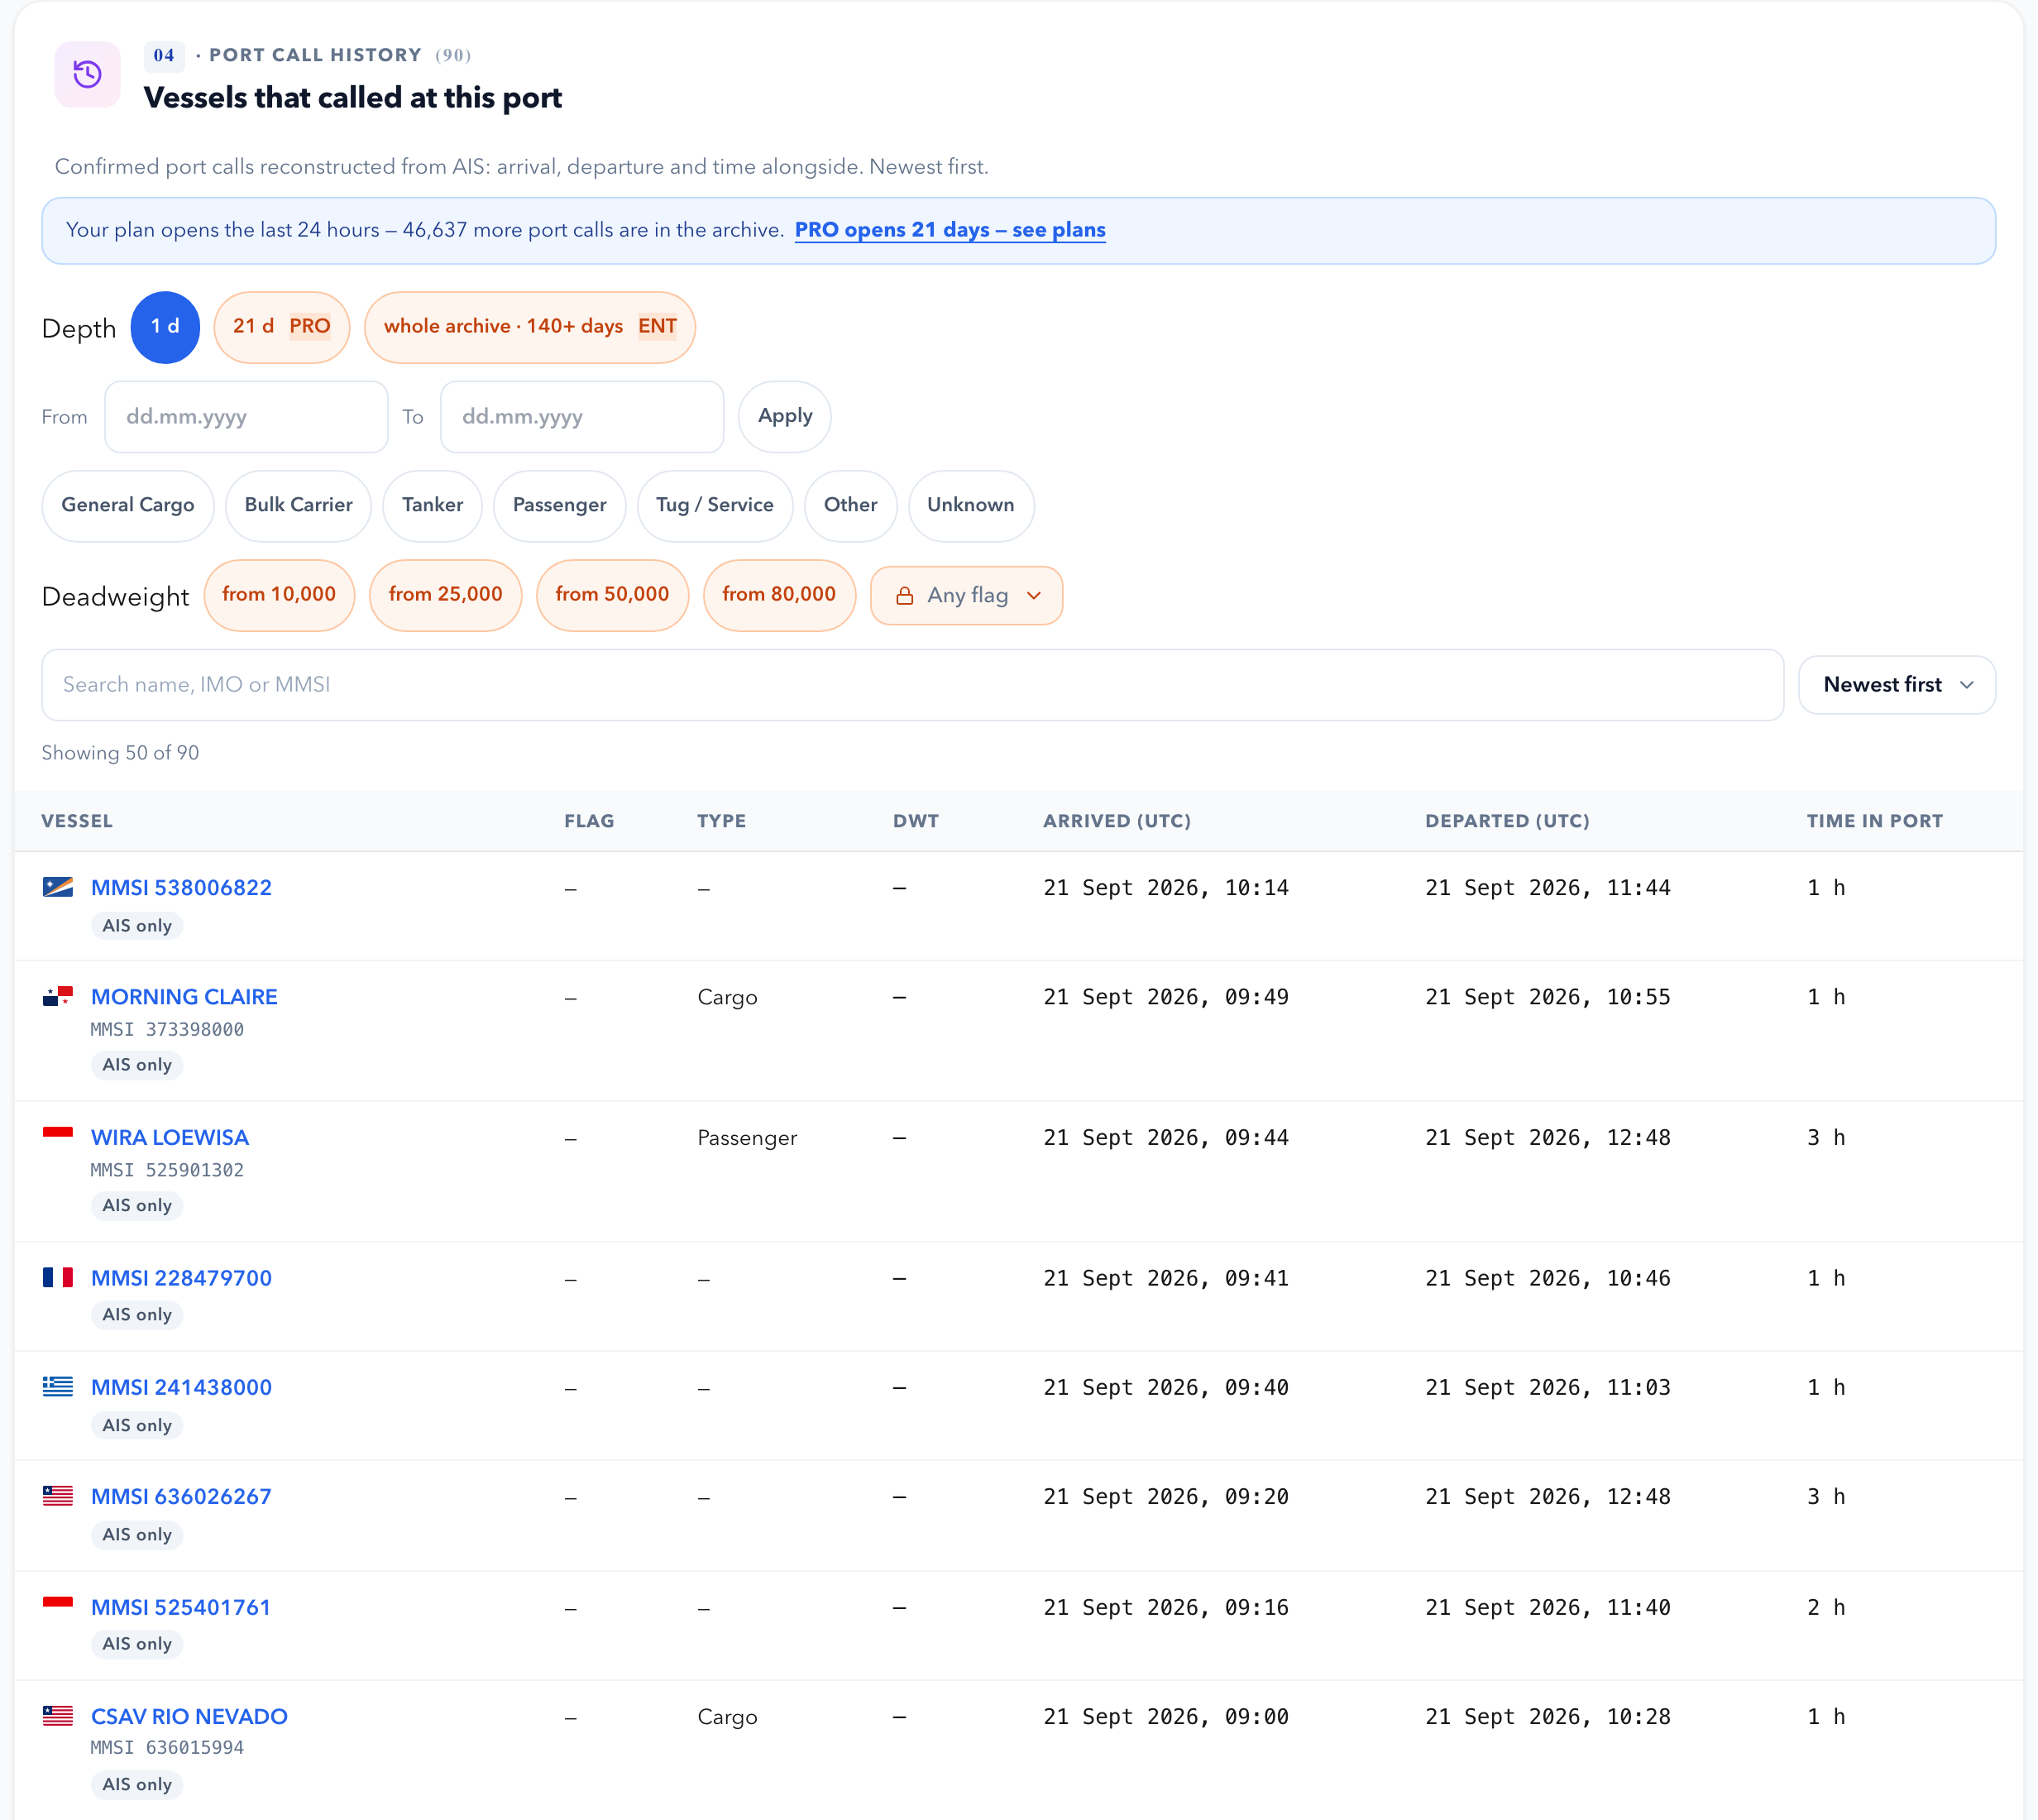Select the 21 d PRO depth

(282, 327)
